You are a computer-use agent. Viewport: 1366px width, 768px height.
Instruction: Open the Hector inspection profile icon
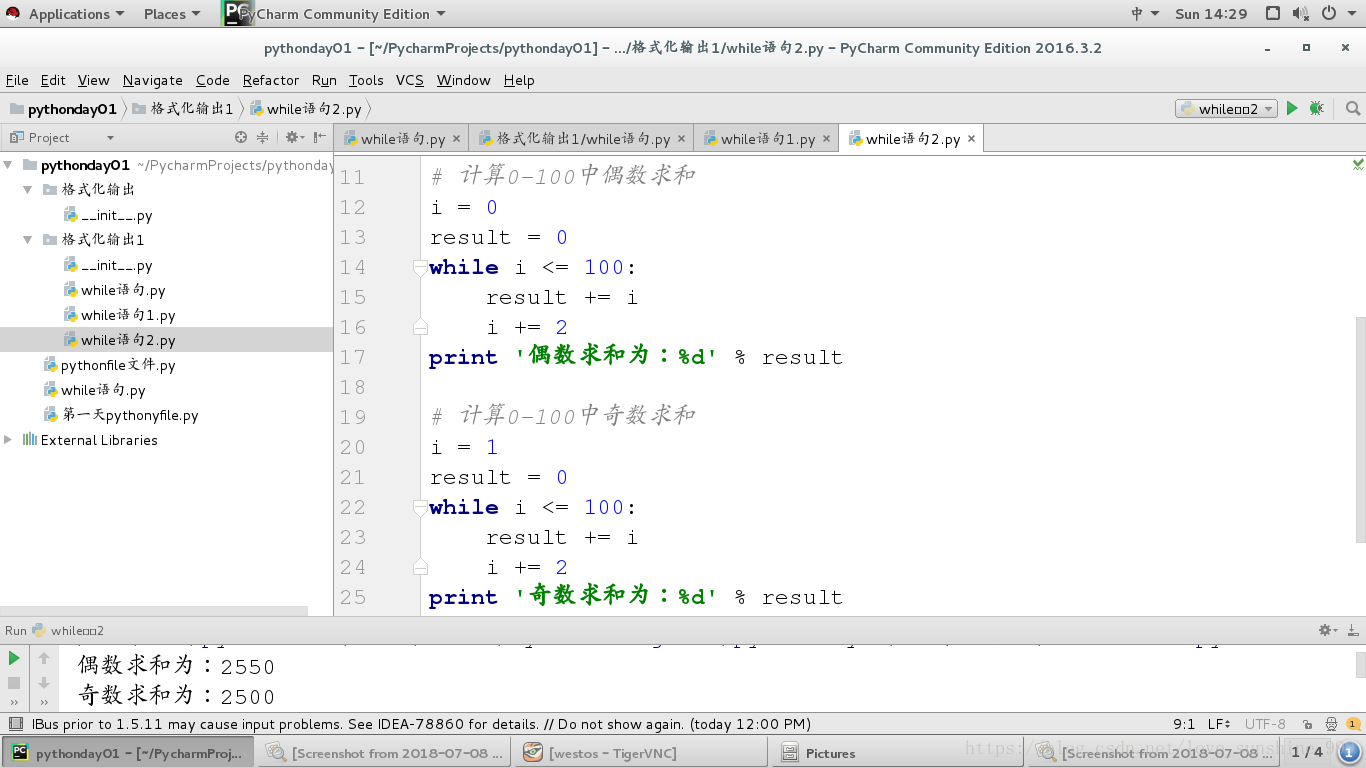[x=1331, y=724]
